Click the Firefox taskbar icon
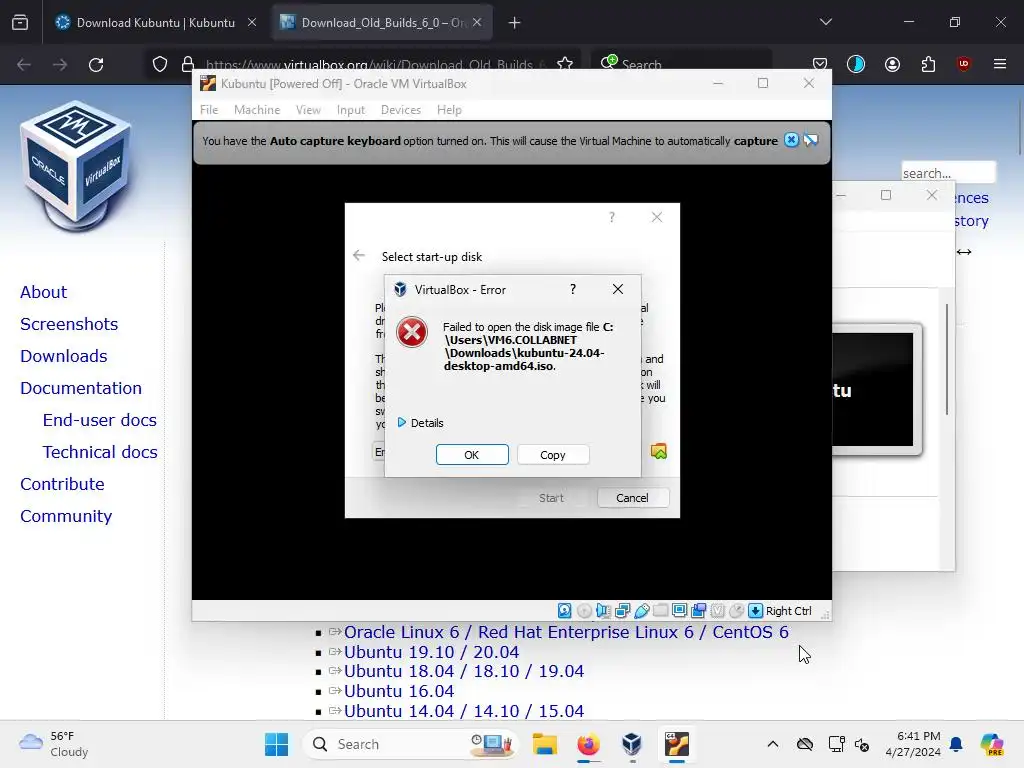 point(588,744)
